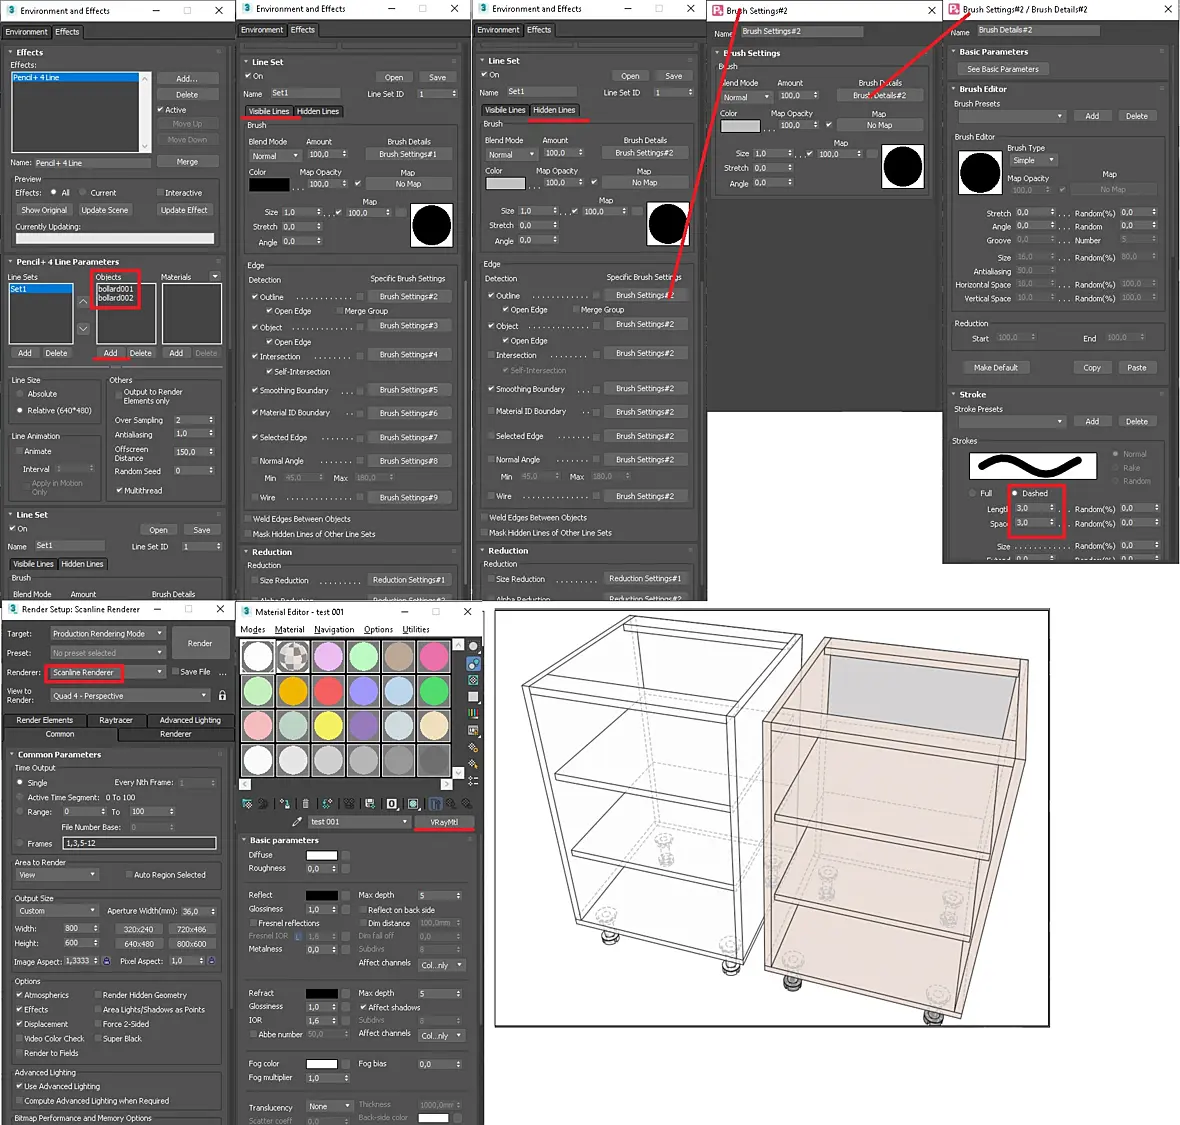The image size is (1180, 1125).
Task: Click Select by Material icon
Action: (x=473, y=764)
